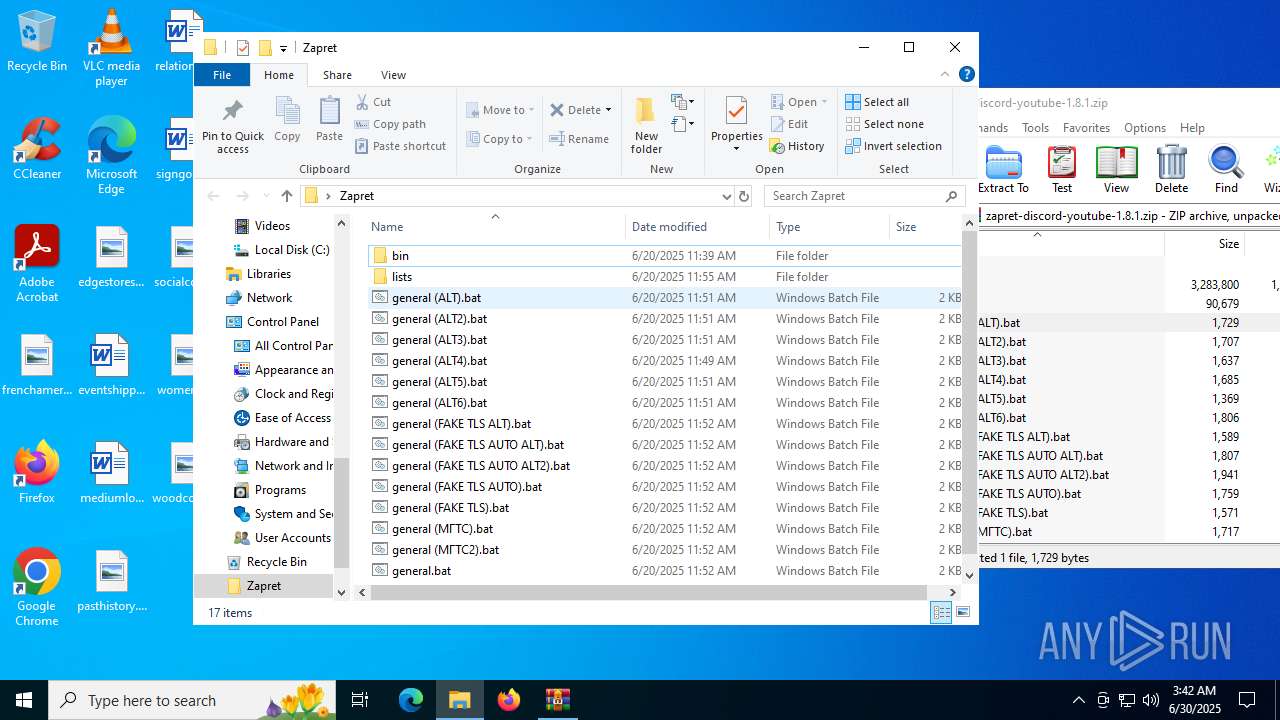Select Local Disk (C:) in navigation pane

pyautogui.click(x=281, y=250)
